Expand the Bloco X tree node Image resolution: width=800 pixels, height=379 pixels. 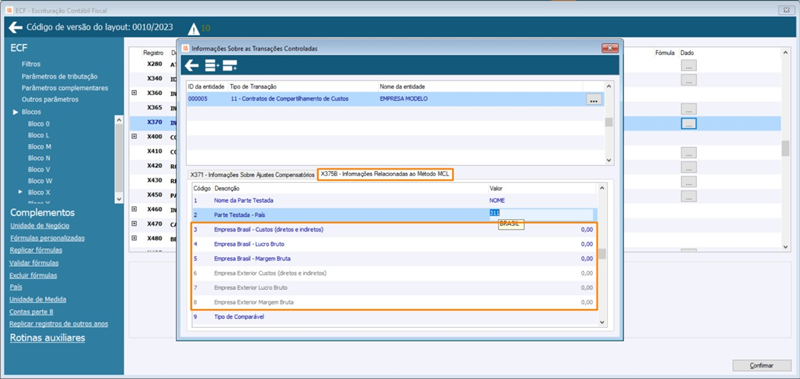(x=21, y=192)
